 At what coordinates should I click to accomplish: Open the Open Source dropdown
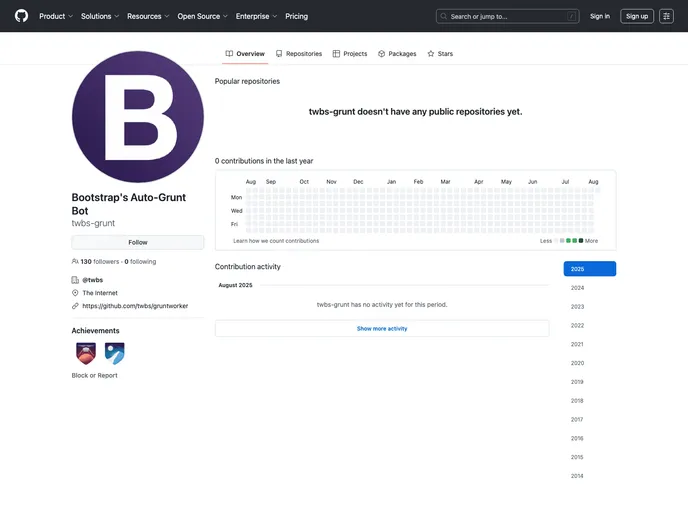(202, 16)
